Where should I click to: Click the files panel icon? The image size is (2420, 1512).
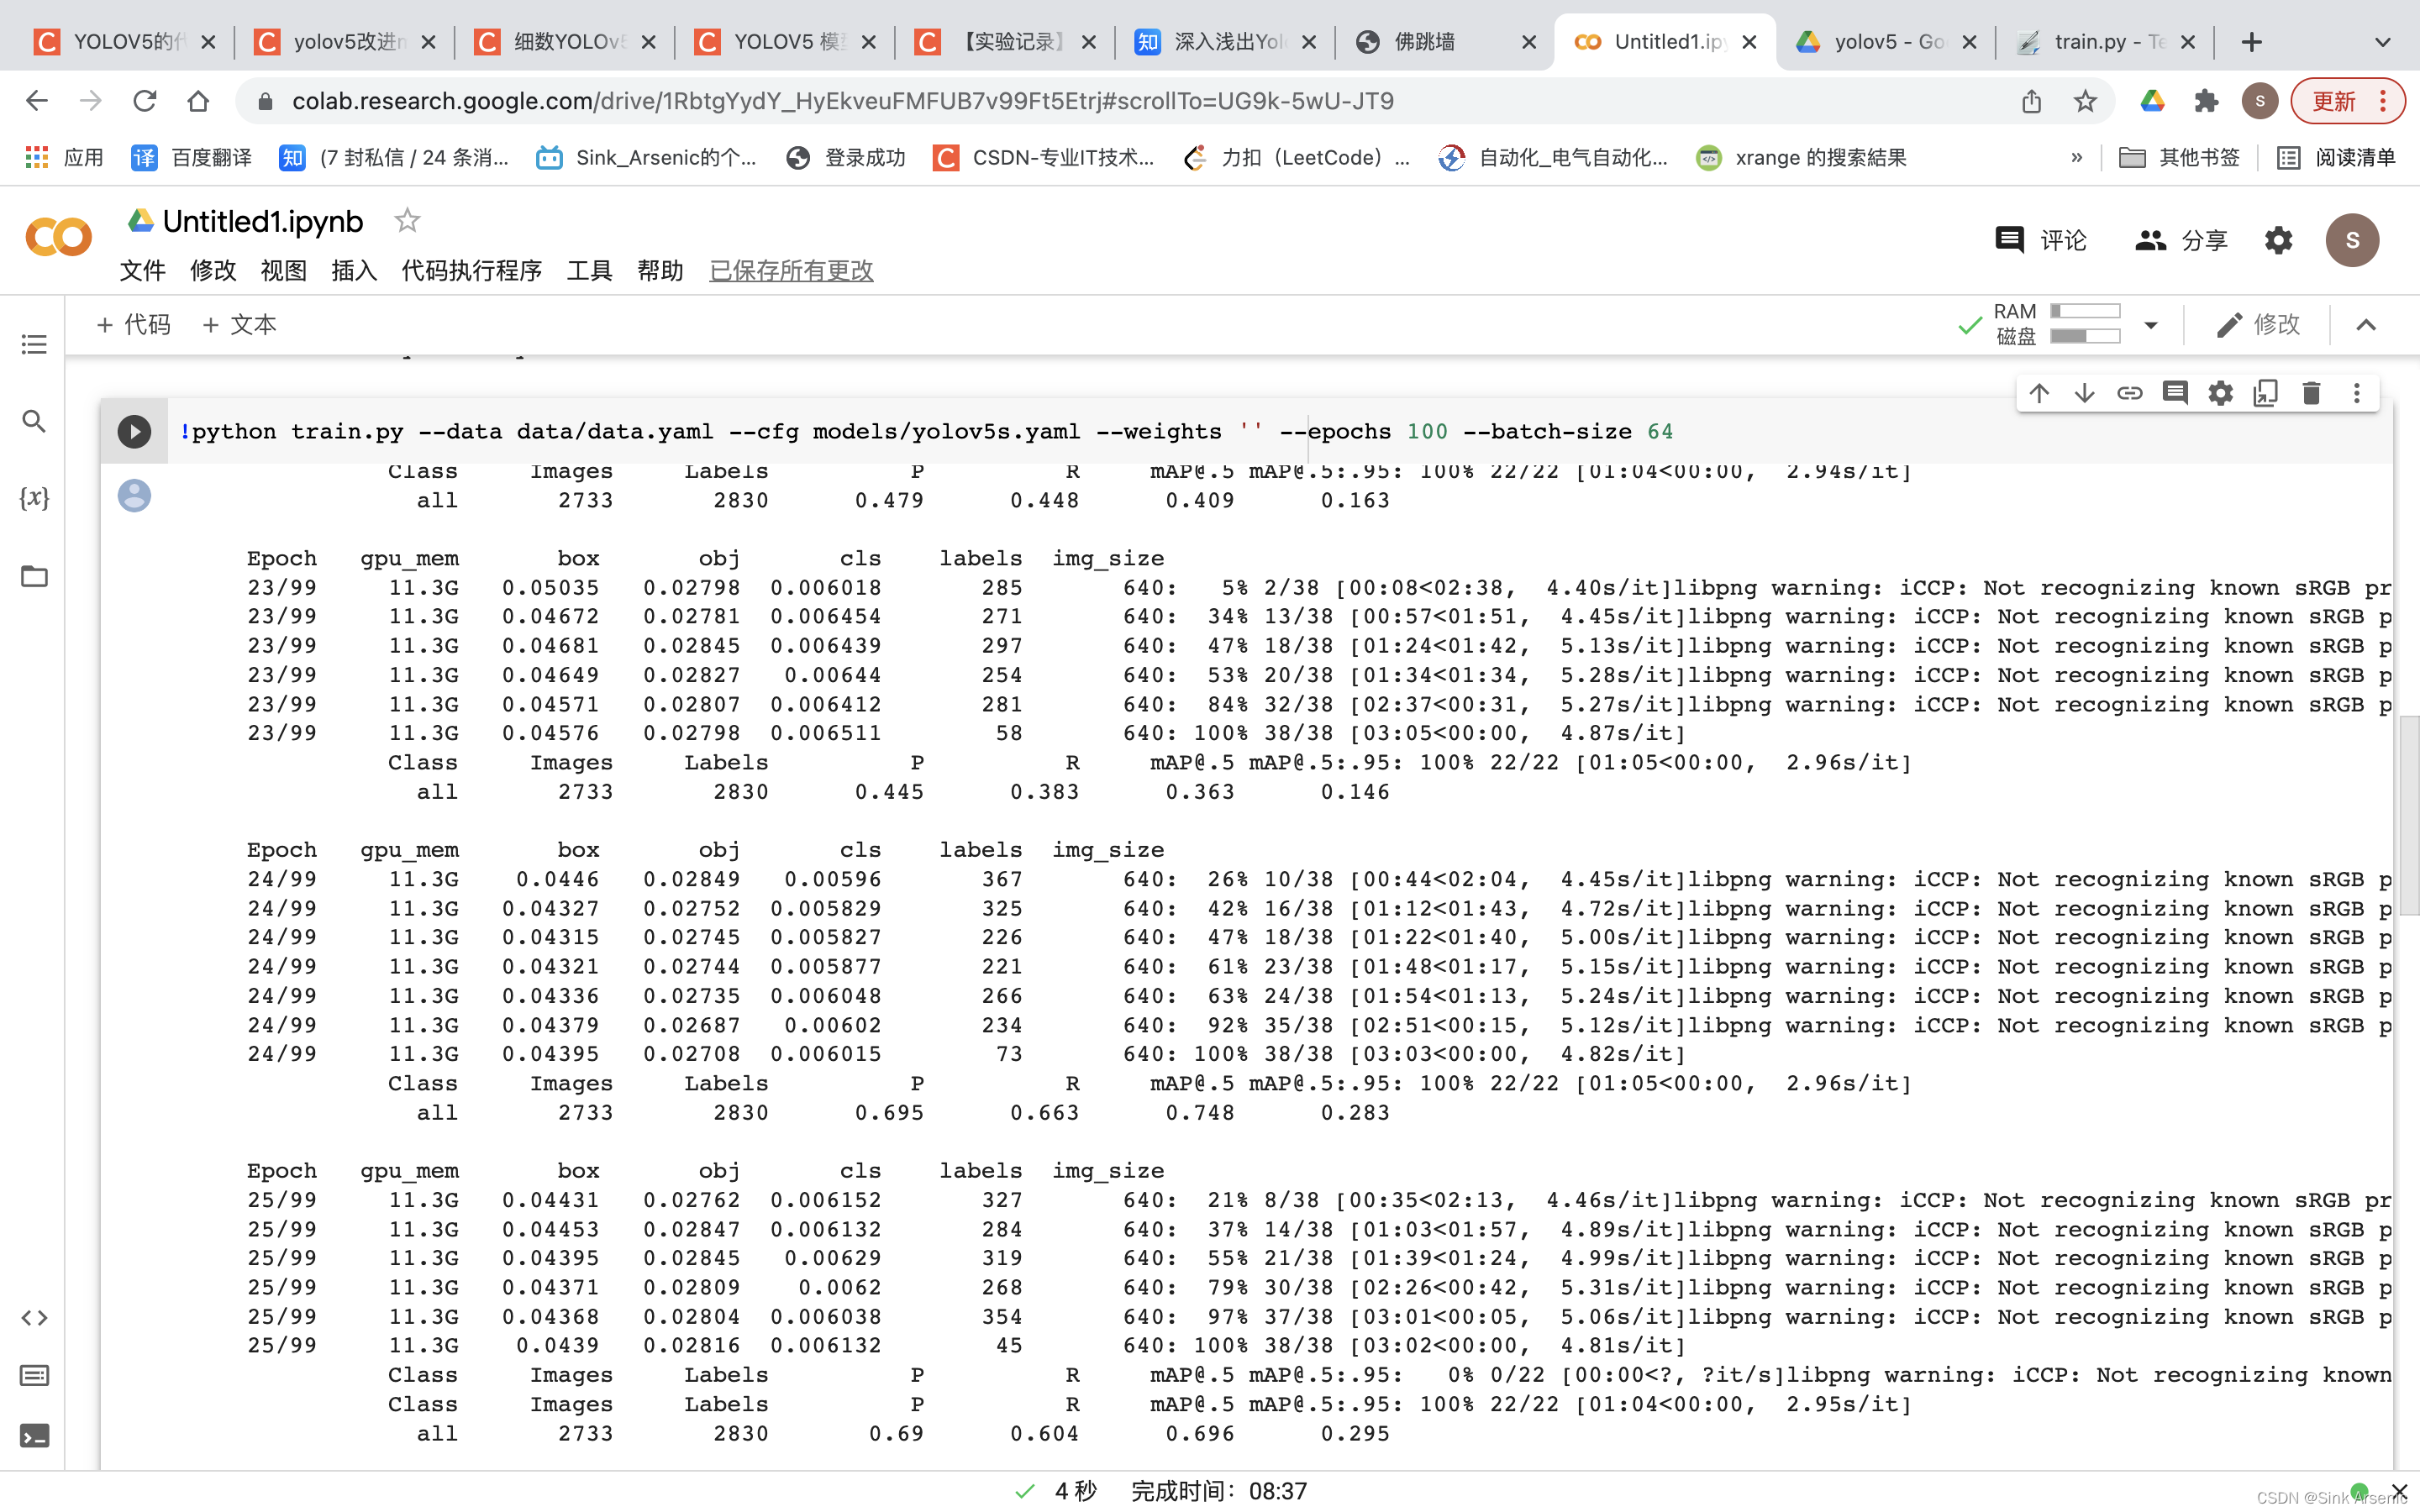(33, 575)
